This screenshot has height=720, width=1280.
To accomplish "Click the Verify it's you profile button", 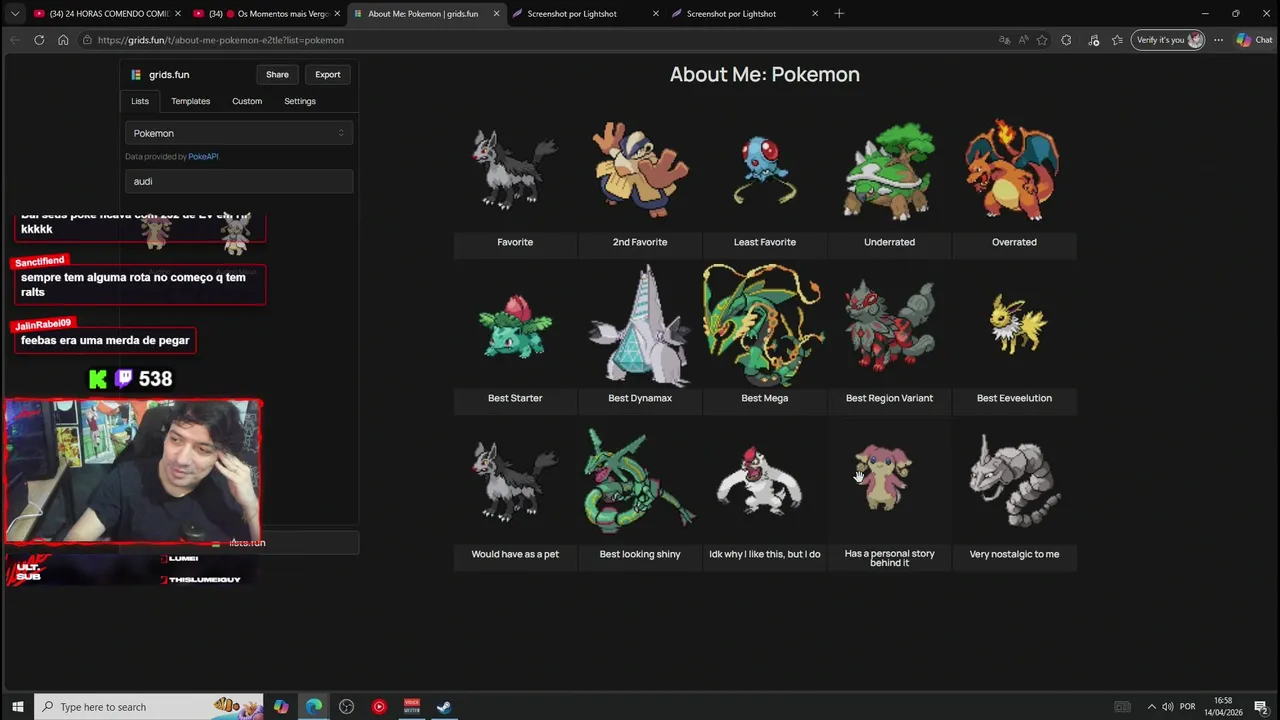I will (x=1168, y=40).
